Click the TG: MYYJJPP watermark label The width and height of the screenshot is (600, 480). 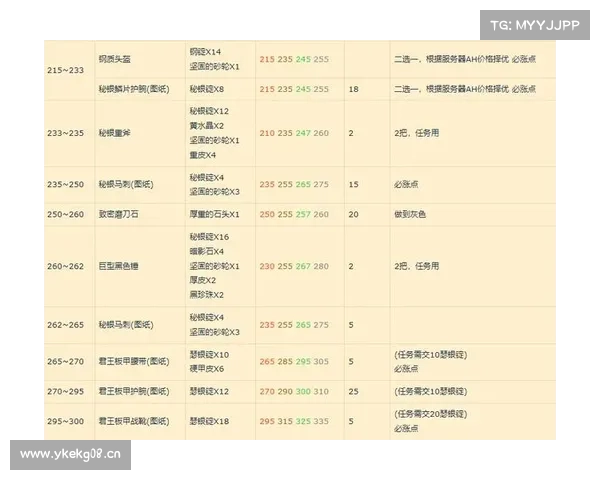click(535, 23)
